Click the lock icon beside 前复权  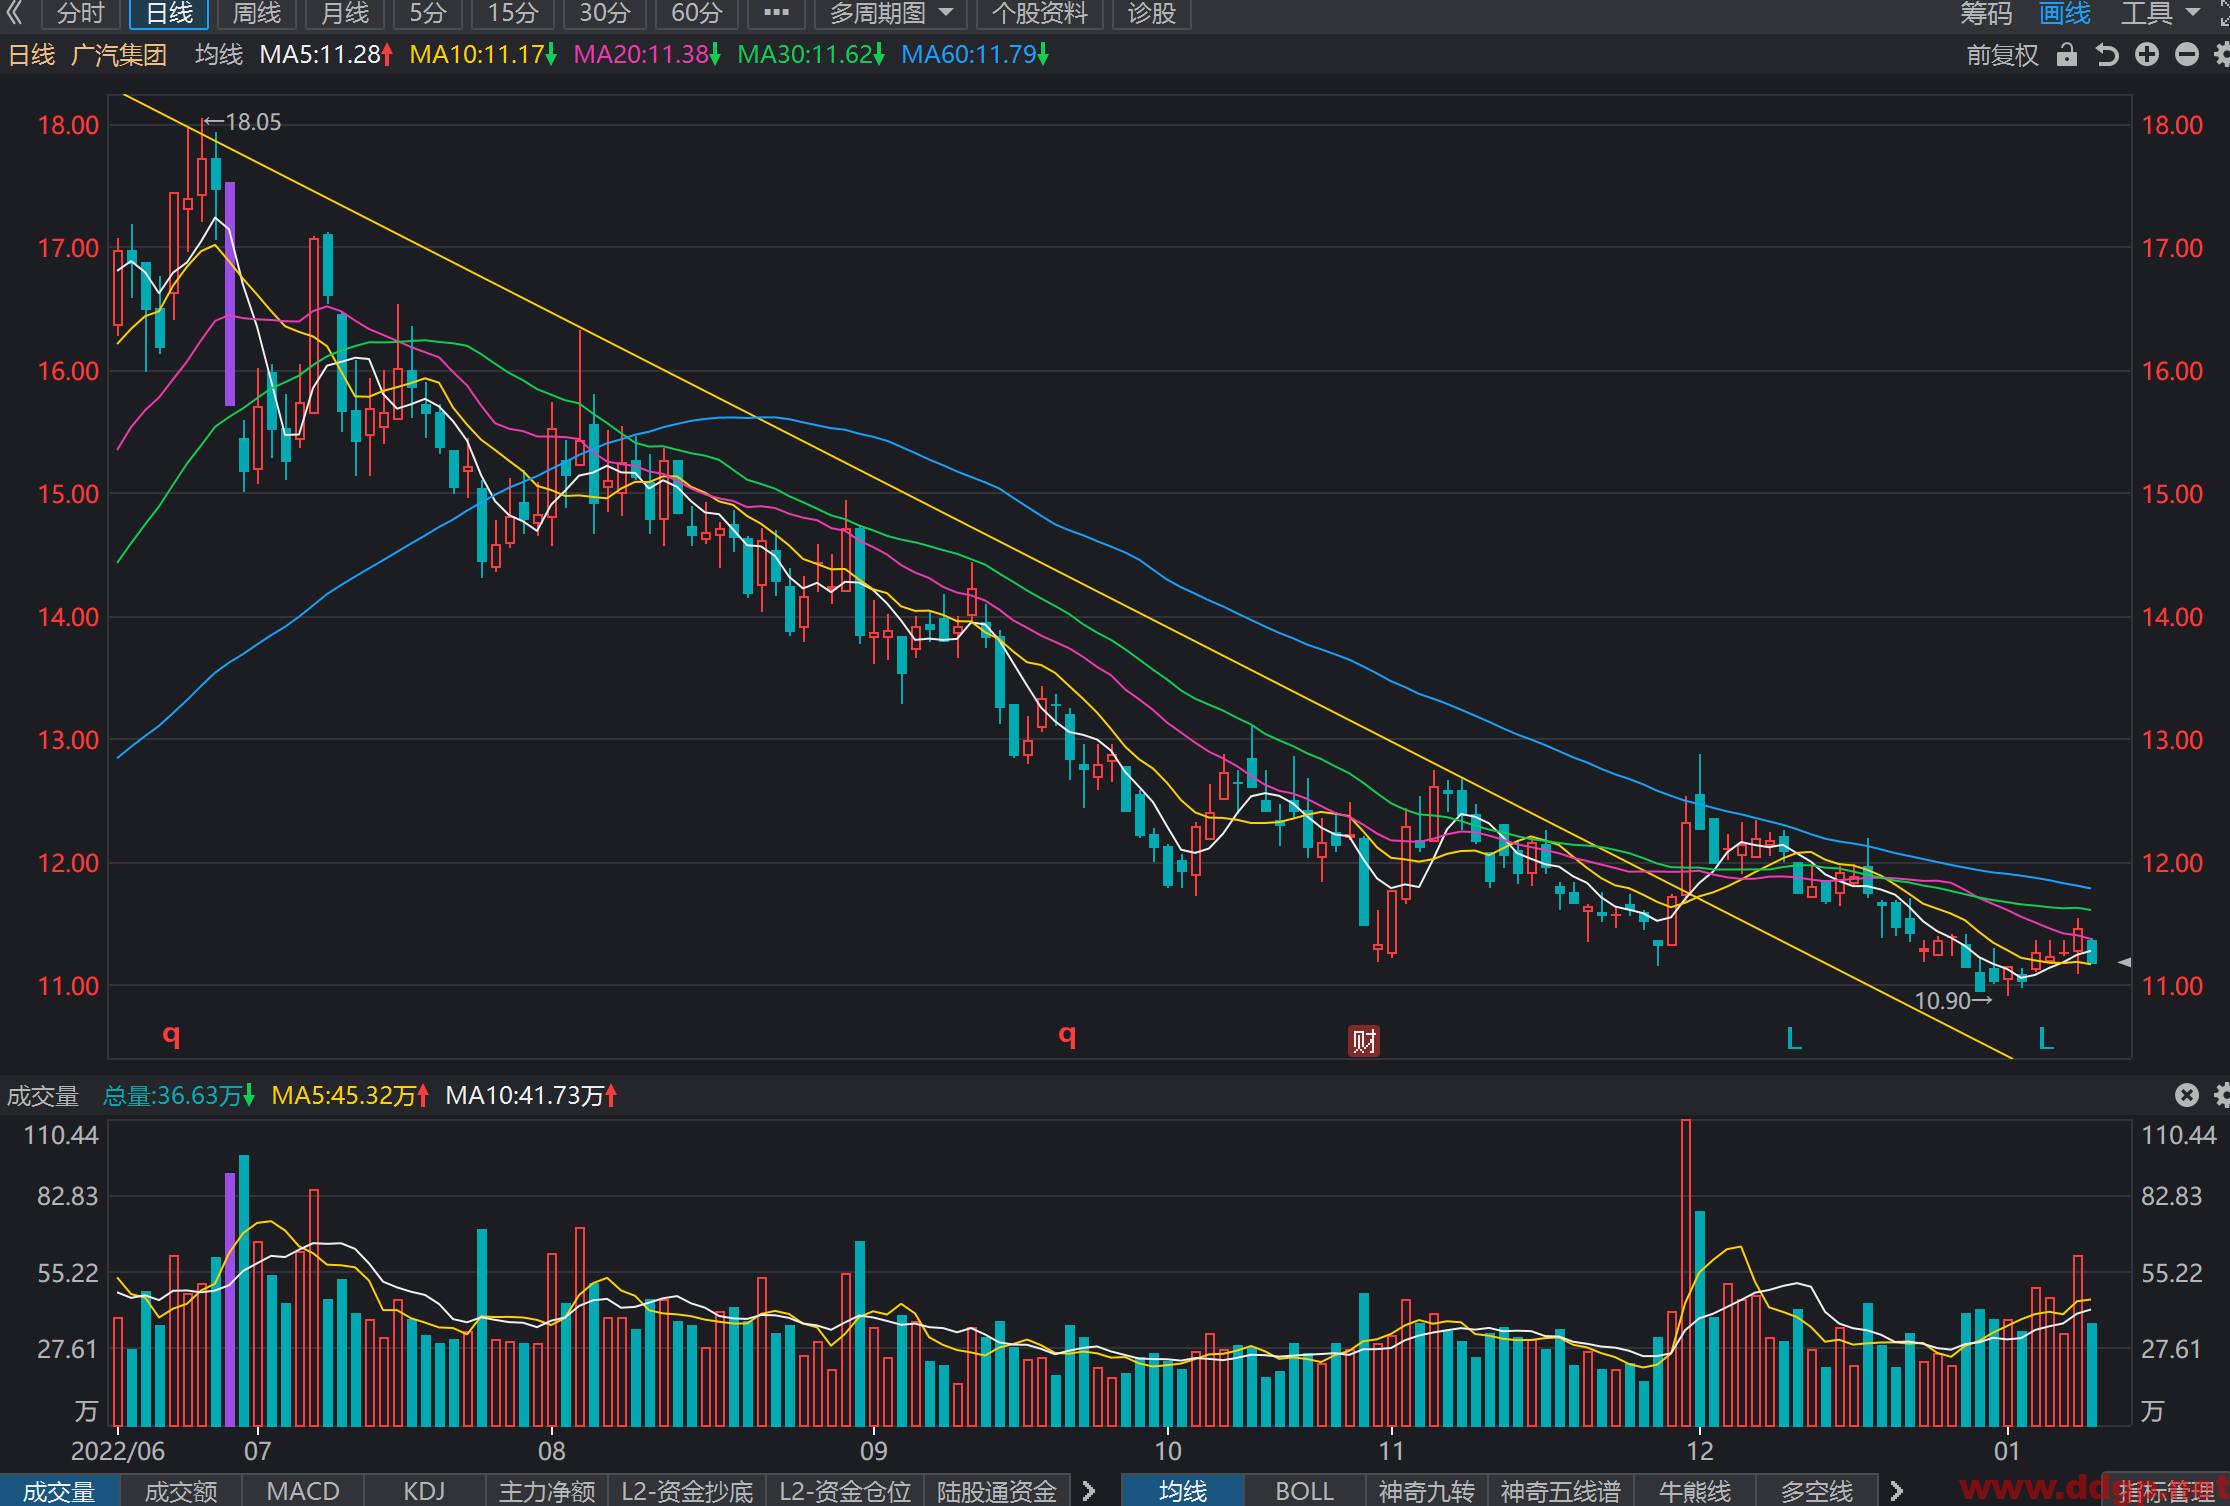click(2066, 55)
